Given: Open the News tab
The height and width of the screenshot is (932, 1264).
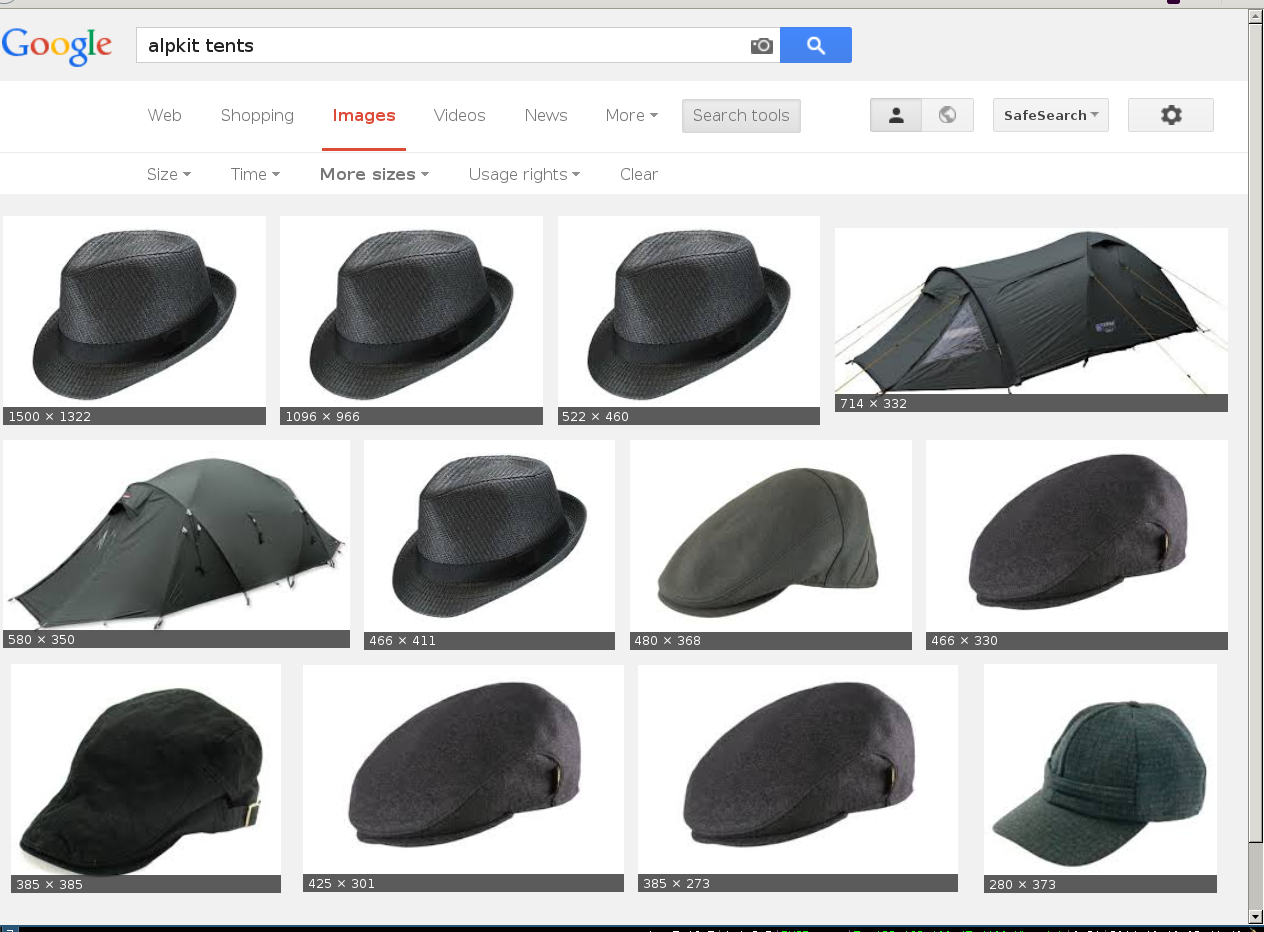Looking at the screenshot, I should (546, 115).
